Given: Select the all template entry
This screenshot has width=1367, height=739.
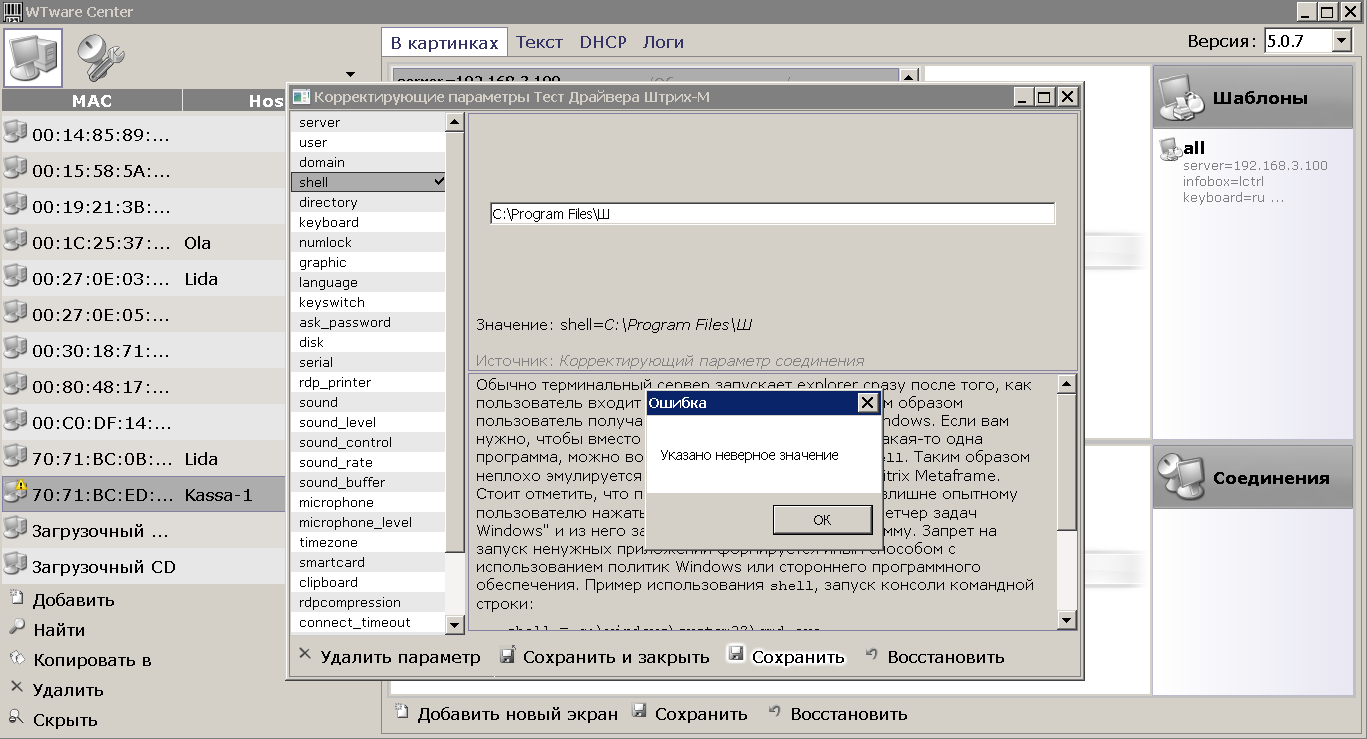Looking at the screenshot, I should click(x=1194, y=148).
